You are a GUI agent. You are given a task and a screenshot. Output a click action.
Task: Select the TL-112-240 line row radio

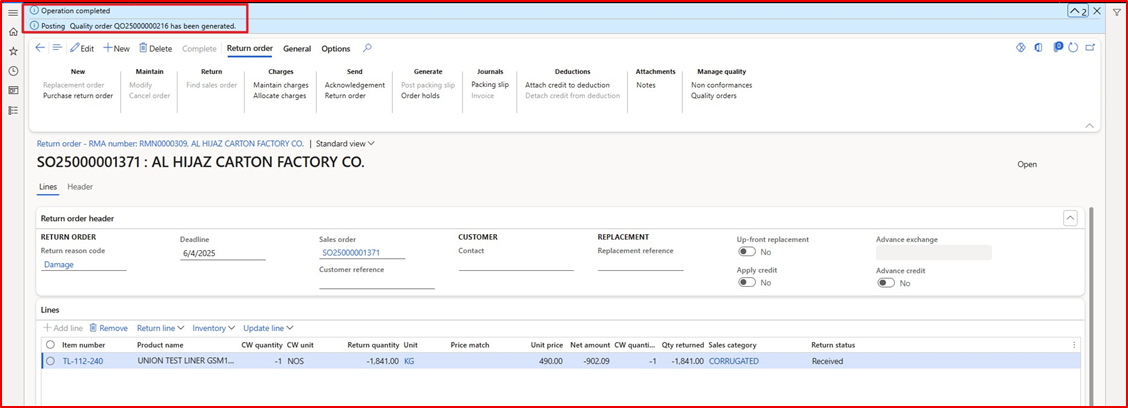tap(50, 361)
